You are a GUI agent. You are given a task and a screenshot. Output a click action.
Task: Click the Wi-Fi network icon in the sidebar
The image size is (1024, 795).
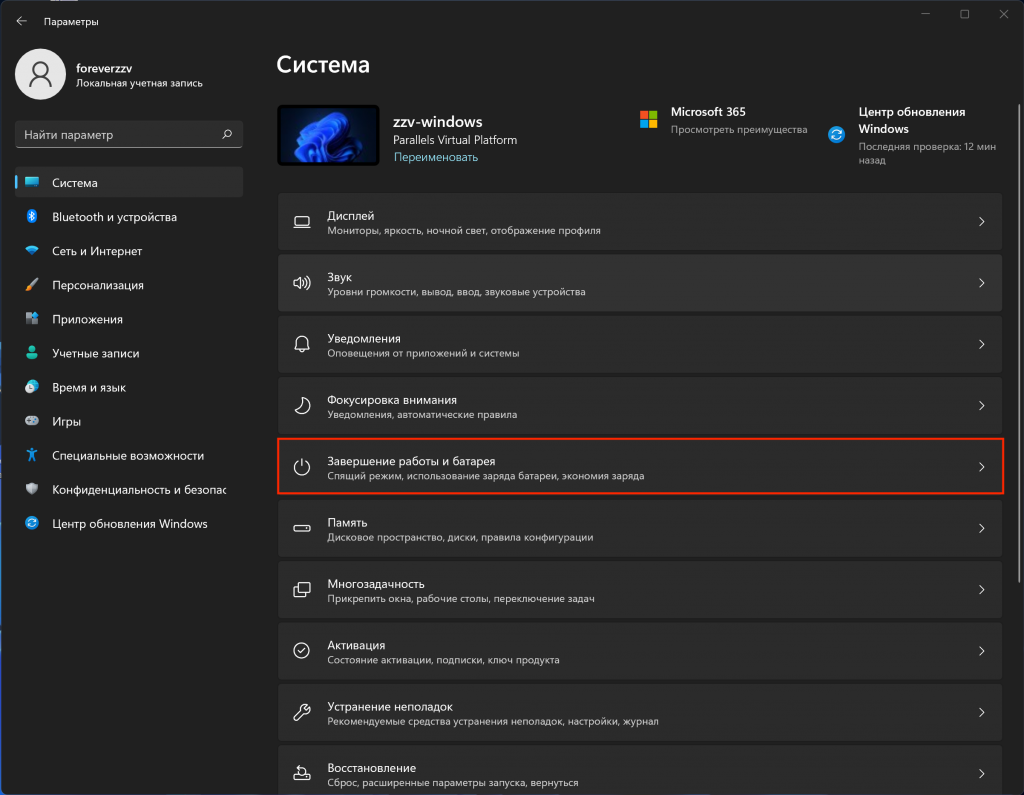32,250
